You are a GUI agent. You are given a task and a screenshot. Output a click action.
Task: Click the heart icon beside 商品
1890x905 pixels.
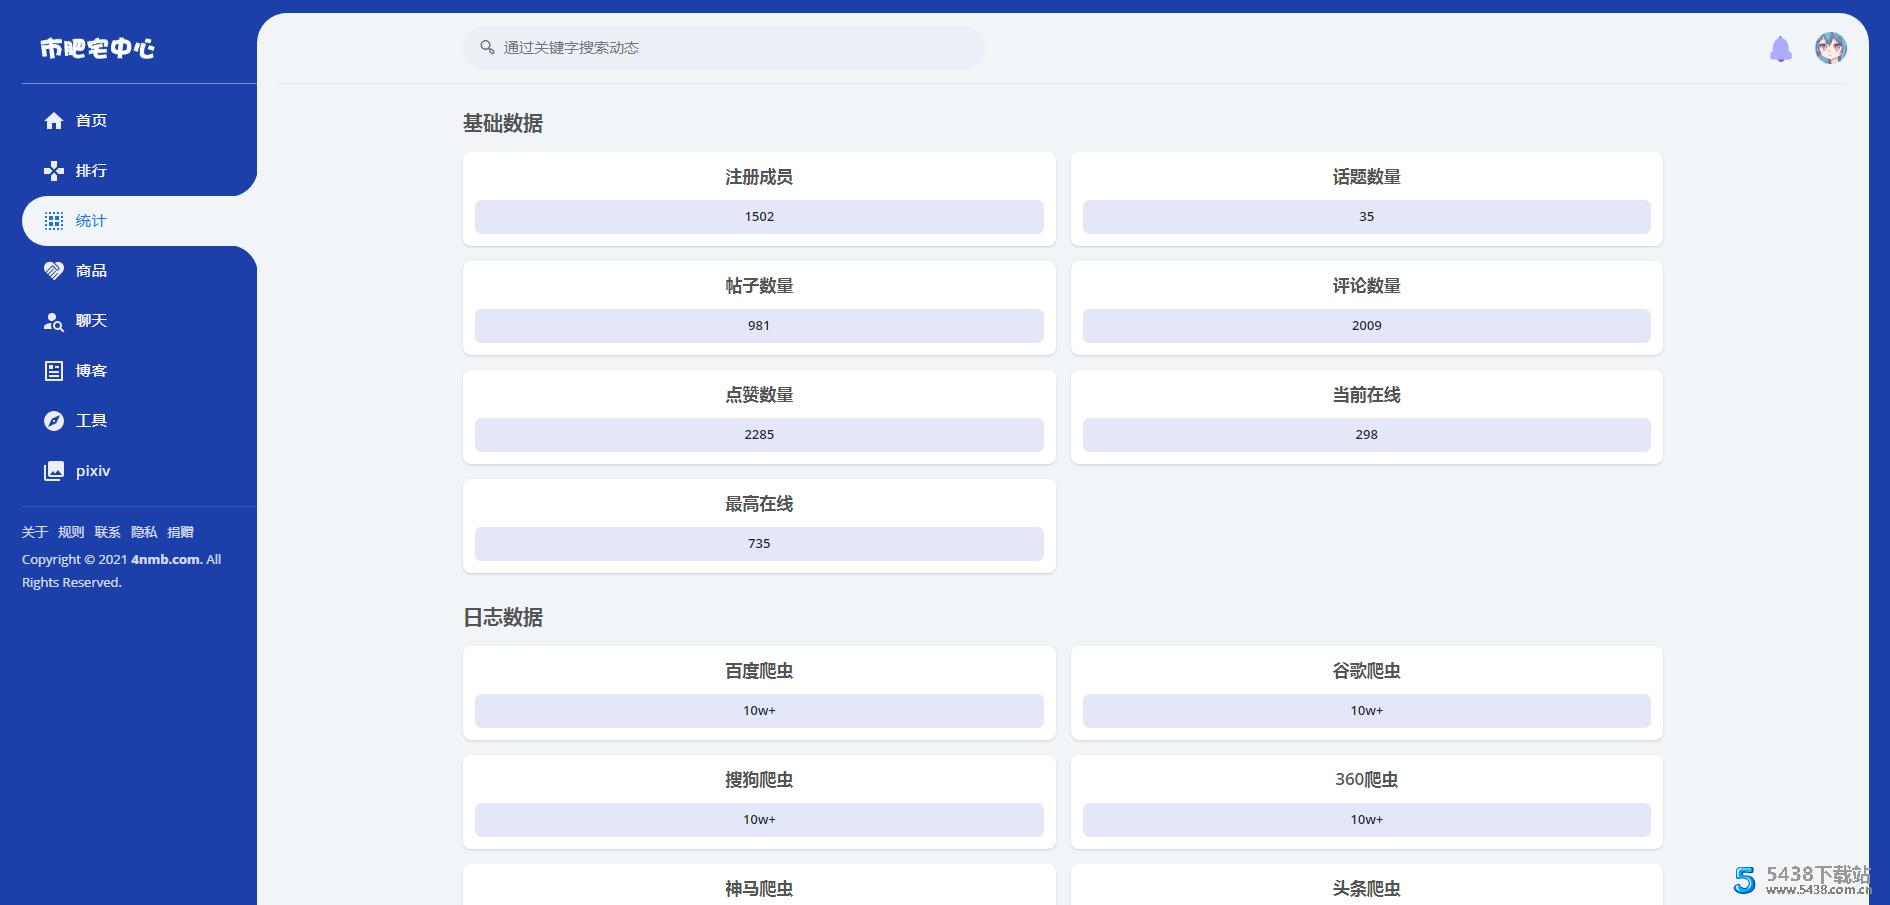pyautogui.click(x=54, y=271)
